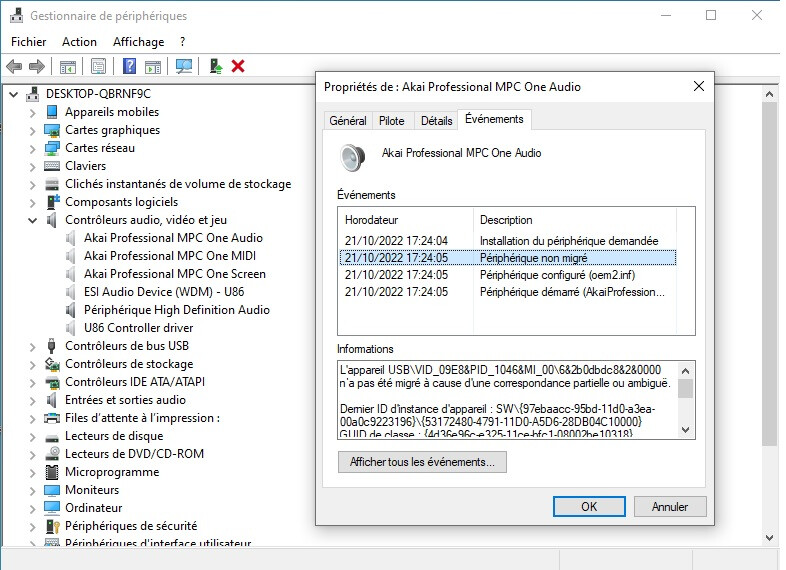Click the Lecteurs de DVD/CD-ROM icon
Screen dimensions: 786x570
pos(52,454)
